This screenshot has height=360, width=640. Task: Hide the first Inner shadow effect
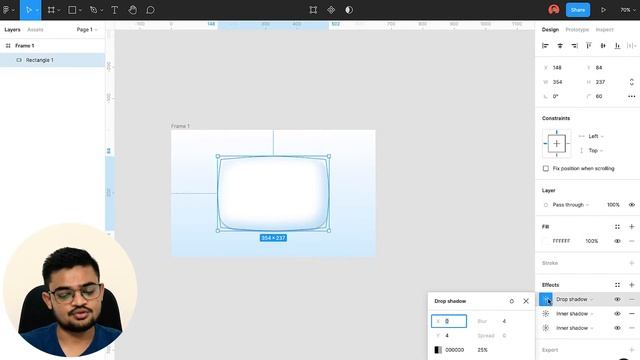[617, 313]
